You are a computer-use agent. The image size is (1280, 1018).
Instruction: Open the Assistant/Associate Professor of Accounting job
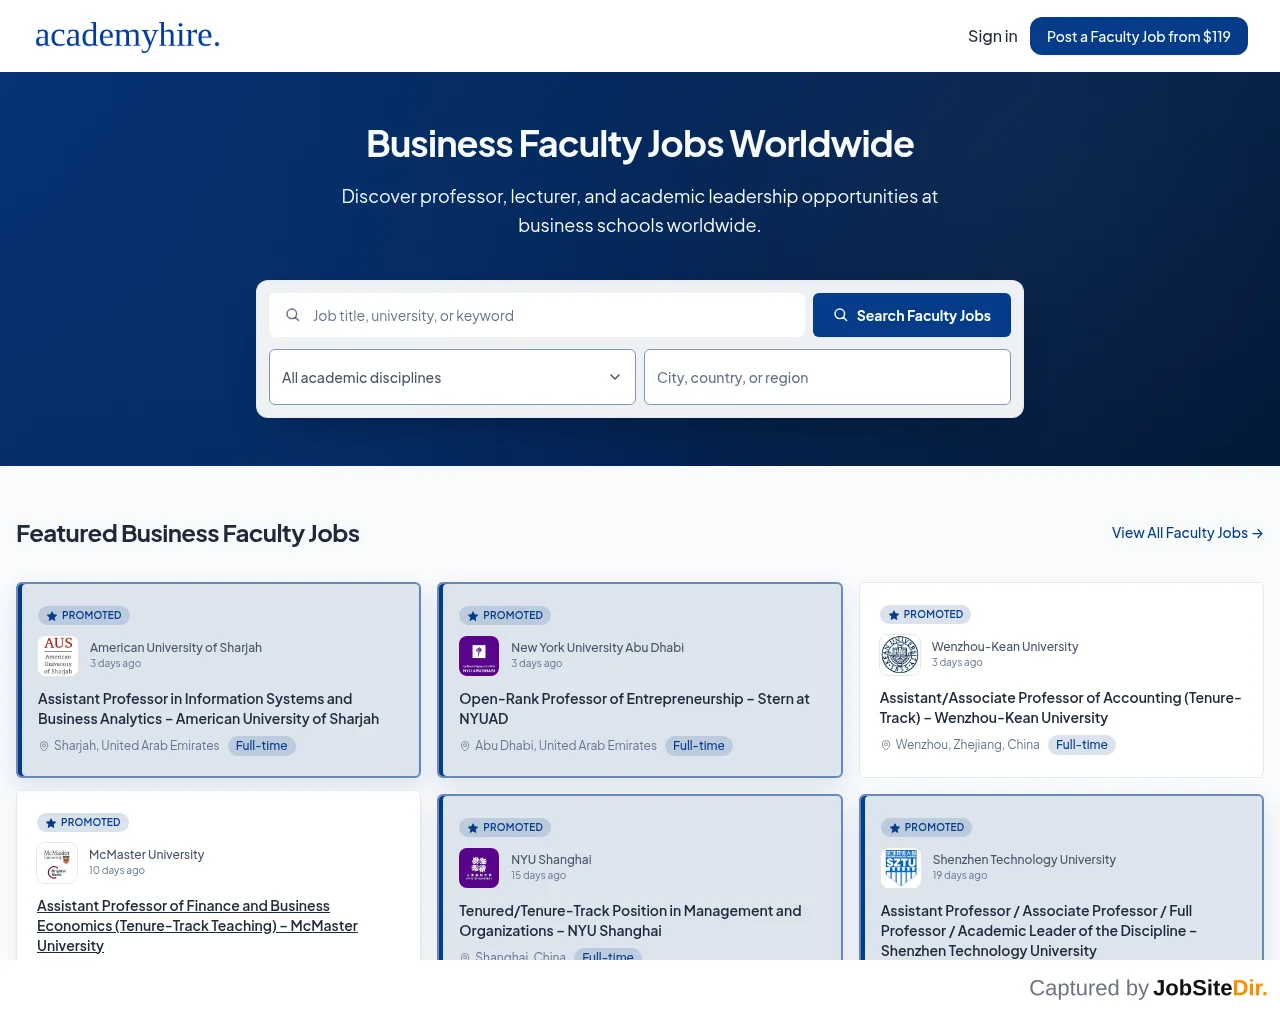[1060, 708]
